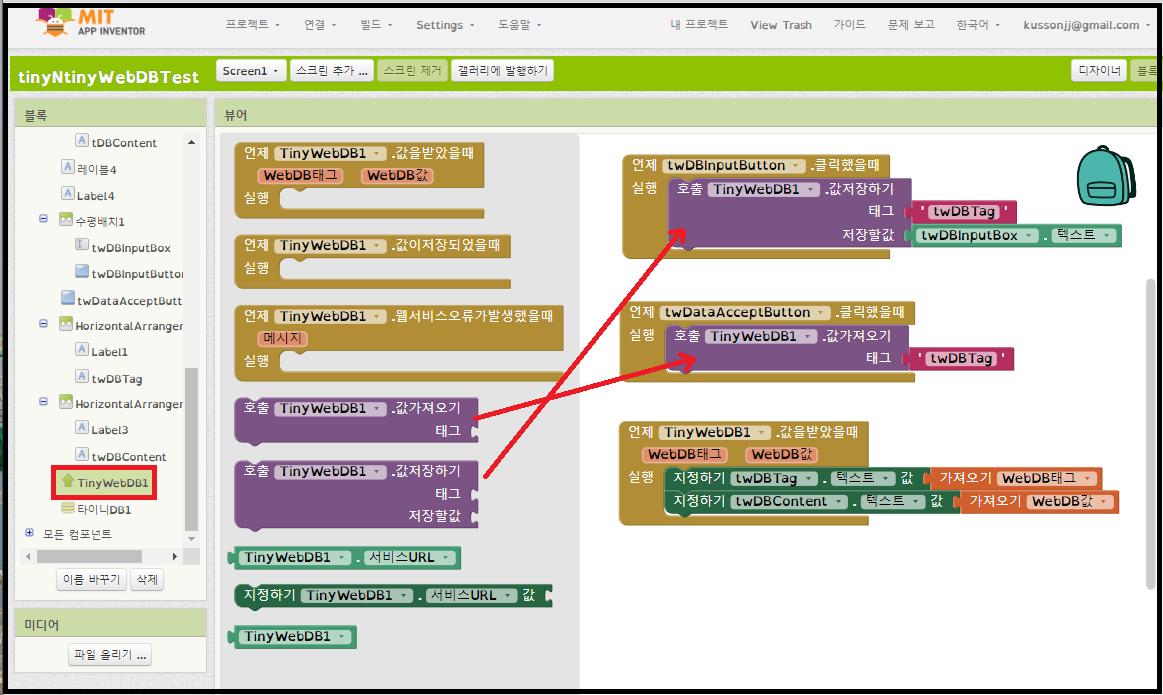Collapse the 수평배치1 tree node
Screen dimensions: 1163x695
pyautogui.click(x=43, y=219)
